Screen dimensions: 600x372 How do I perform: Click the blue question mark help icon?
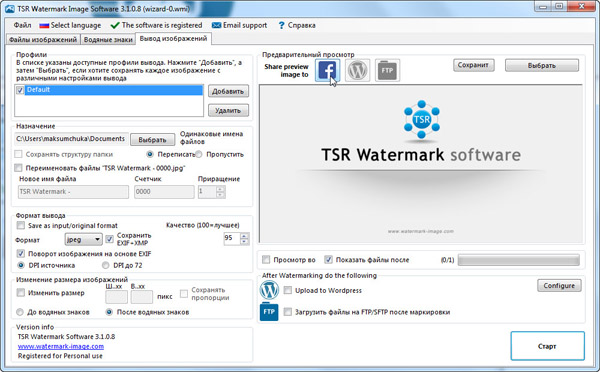(x=281, y=25)
